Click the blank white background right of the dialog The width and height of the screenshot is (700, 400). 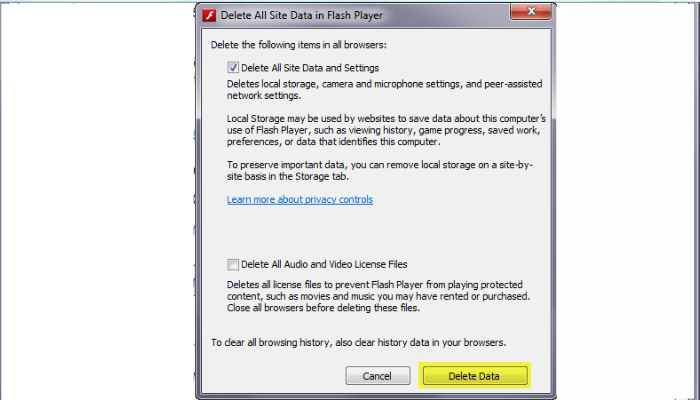pyautogui.click(x=627, y=201)
